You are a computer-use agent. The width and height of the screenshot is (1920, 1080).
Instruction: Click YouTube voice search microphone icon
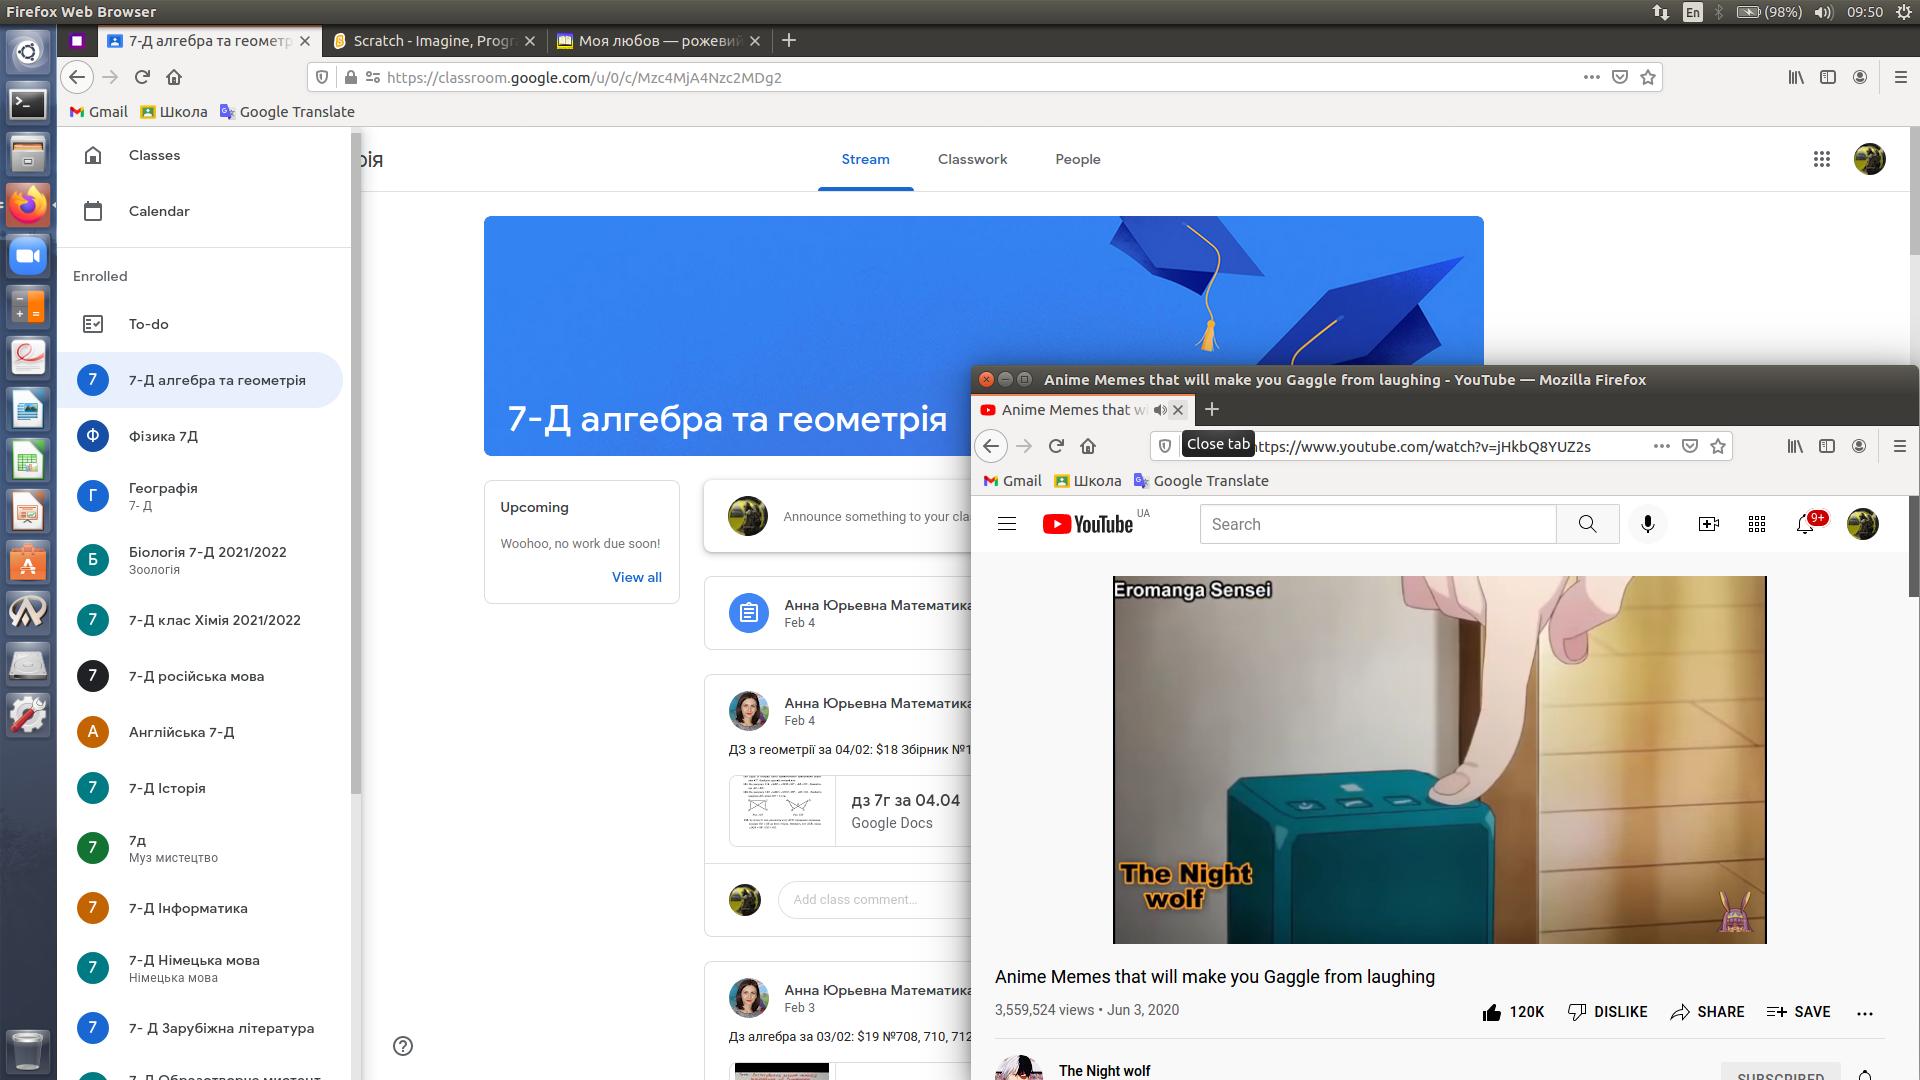click(x=1647, y=524)
